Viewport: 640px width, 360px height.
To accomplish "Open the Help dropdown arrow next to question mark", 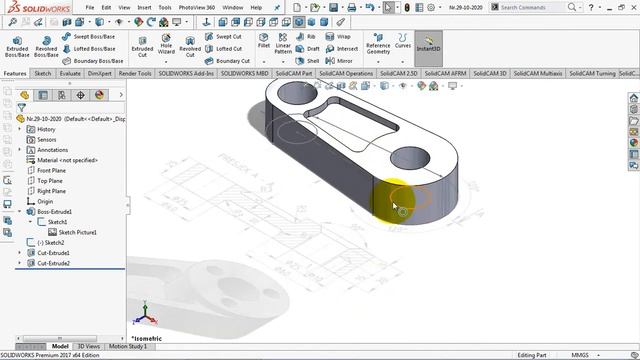I will (599, 7).
